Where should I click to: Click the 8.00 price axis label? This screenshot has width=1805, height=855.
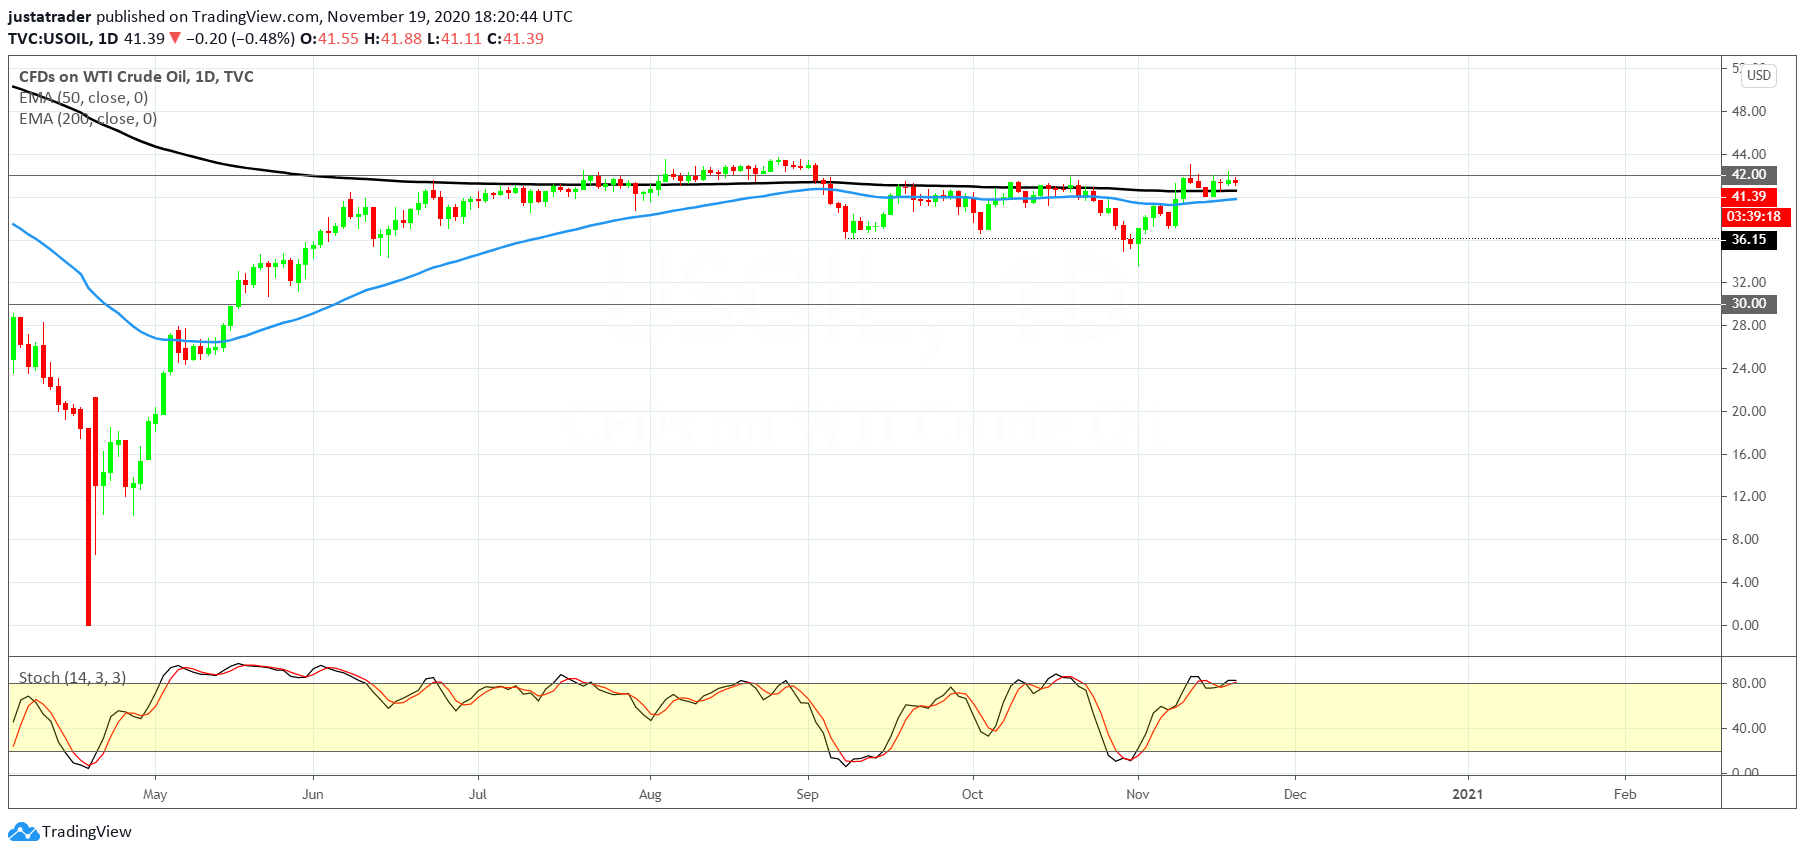point(1745,539)
